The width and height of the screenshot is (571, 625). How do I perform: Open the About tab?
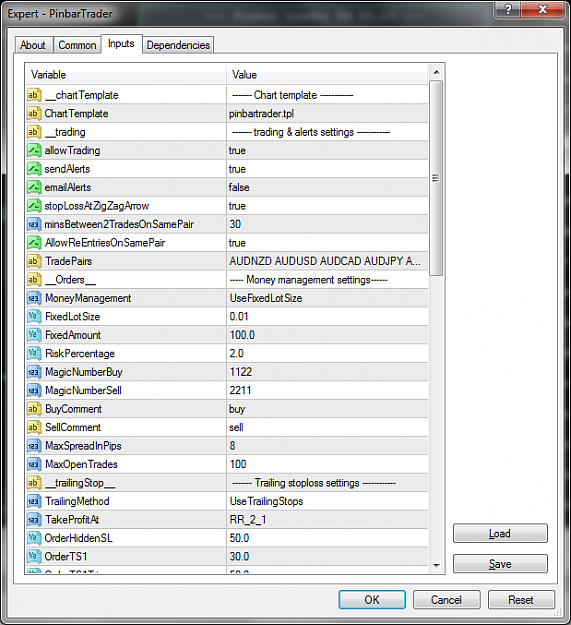pos(33,45)
